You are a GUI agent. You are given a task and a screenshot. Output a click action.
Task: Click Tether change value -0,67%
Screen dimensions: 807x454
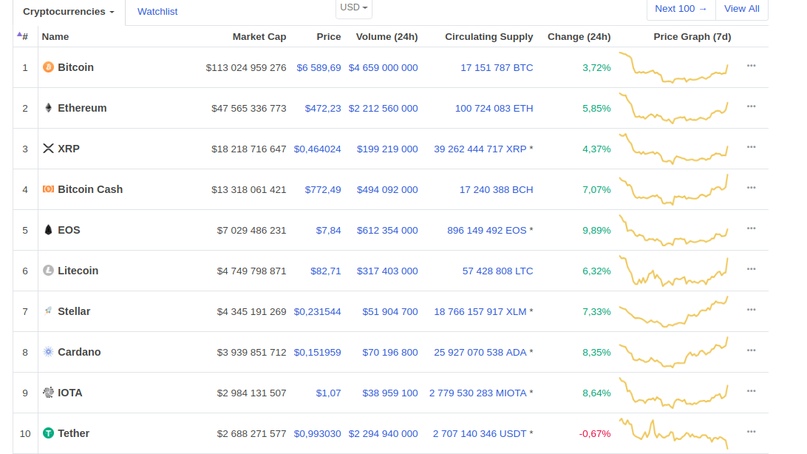pos(595,433)
